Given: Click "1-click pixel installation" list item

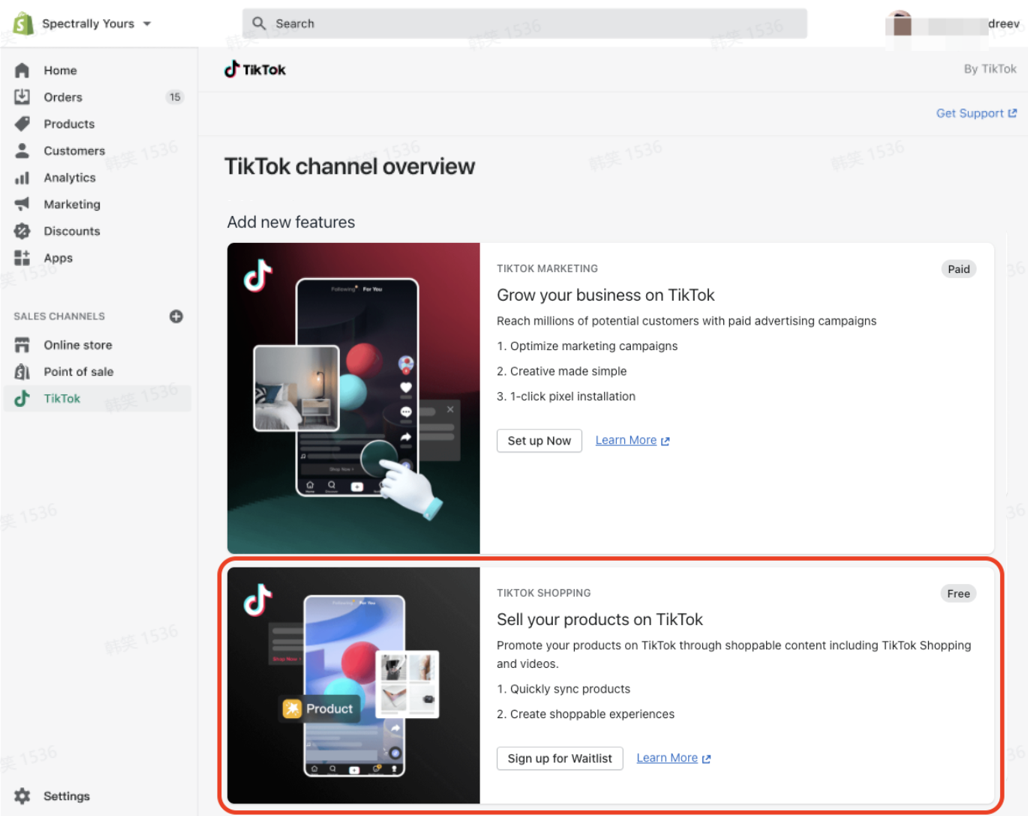Looking at the screenshot, I should [566, 397].
